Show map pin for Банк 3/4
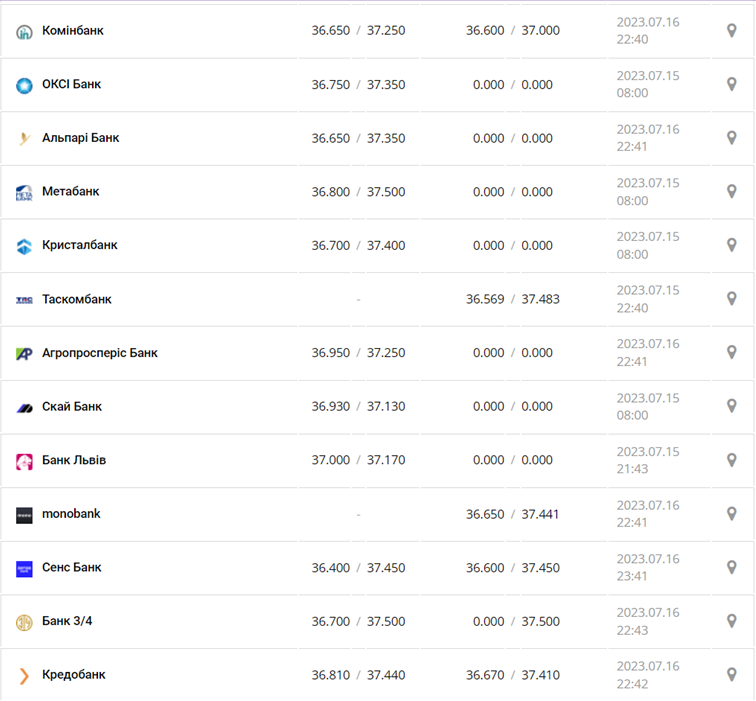The width and height of the screenshot is (756, 701). [731, 621]
